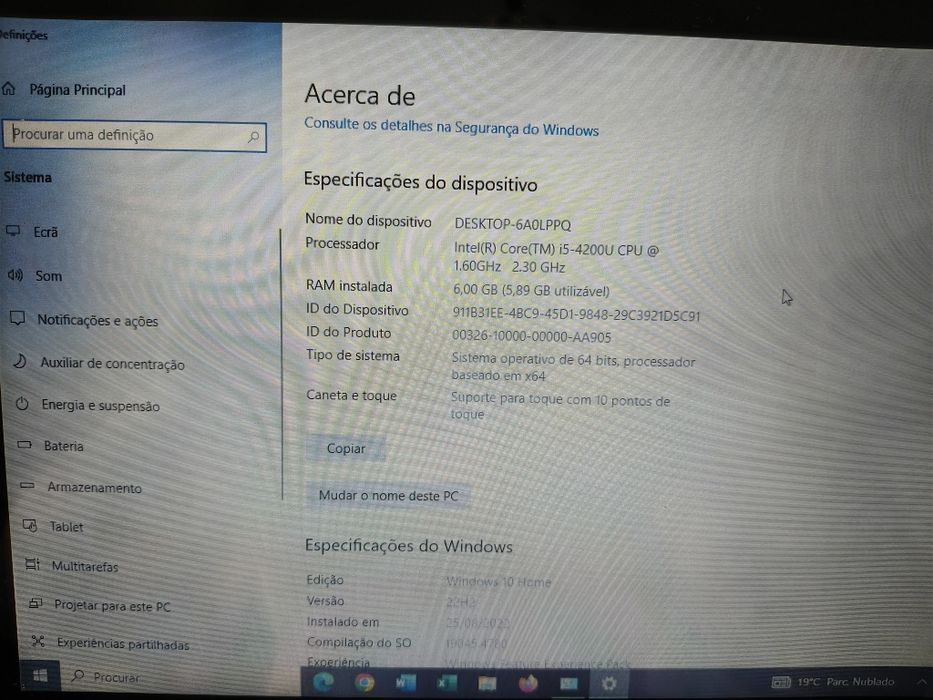This screenshot has width=933, height=700.
Task: Launch Microsoft Word from taskbar
Action: tap(406, 682)
